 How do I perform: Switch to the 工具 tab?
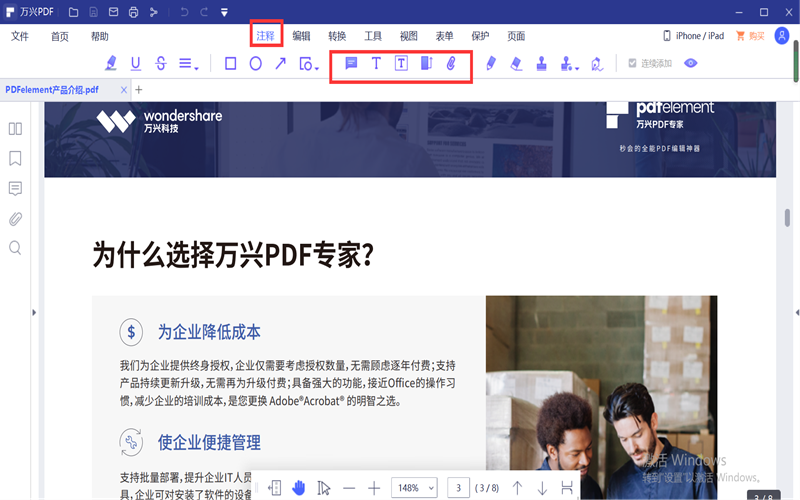[x=373, y=36]
